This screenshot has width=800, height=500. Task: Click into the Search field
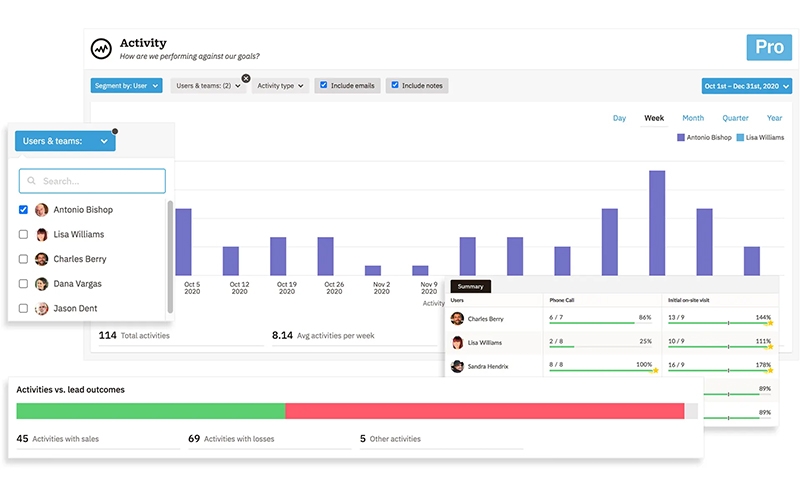click(x=92, y=181)
